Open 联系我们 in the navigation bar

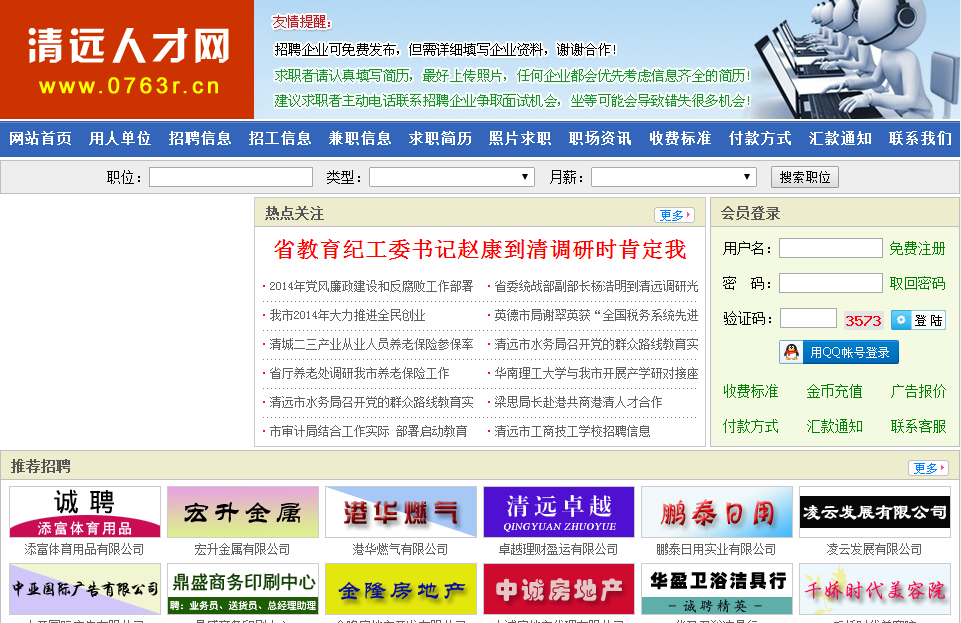920,138
